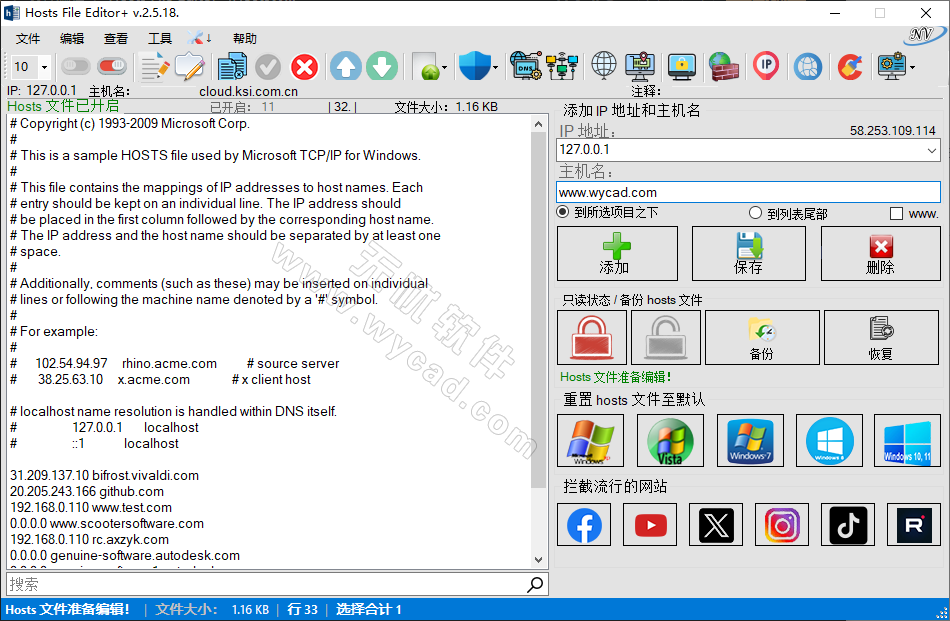Click the blue shield toolbar icon
The image size is (950, 621).
pyautogui.click(x=474, y=66)
